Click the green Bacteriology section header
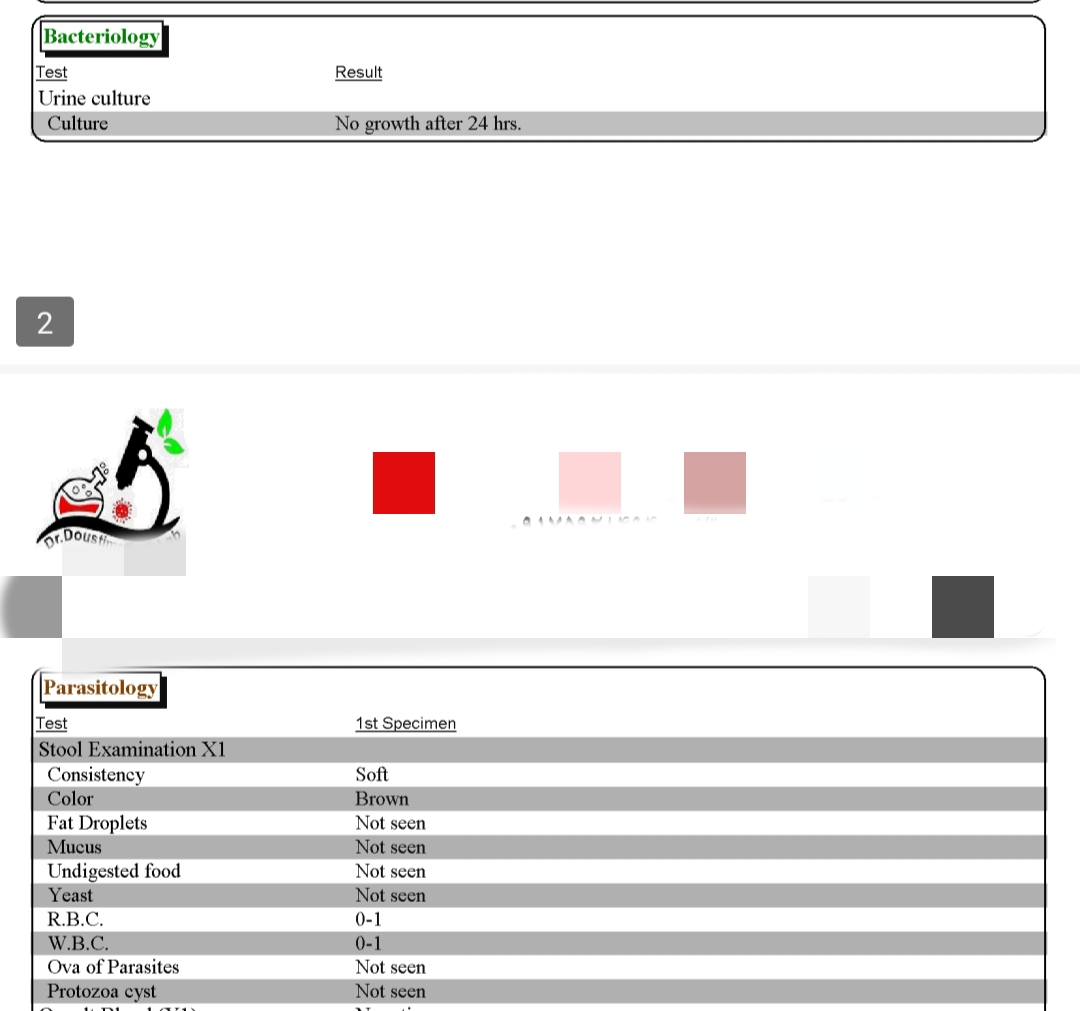Screen dimensions: 1080x1011 click(101, 38)
